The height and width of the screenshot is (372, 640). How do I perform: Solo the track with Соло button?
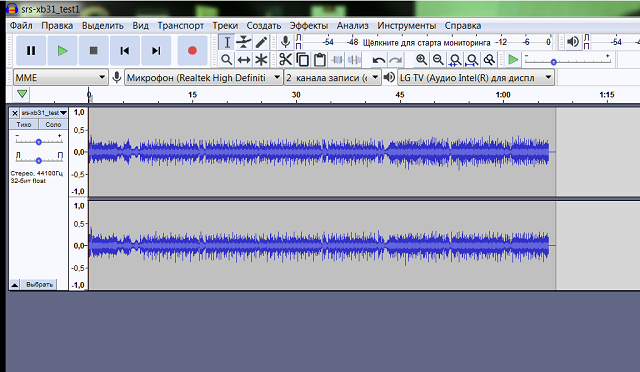53,124
